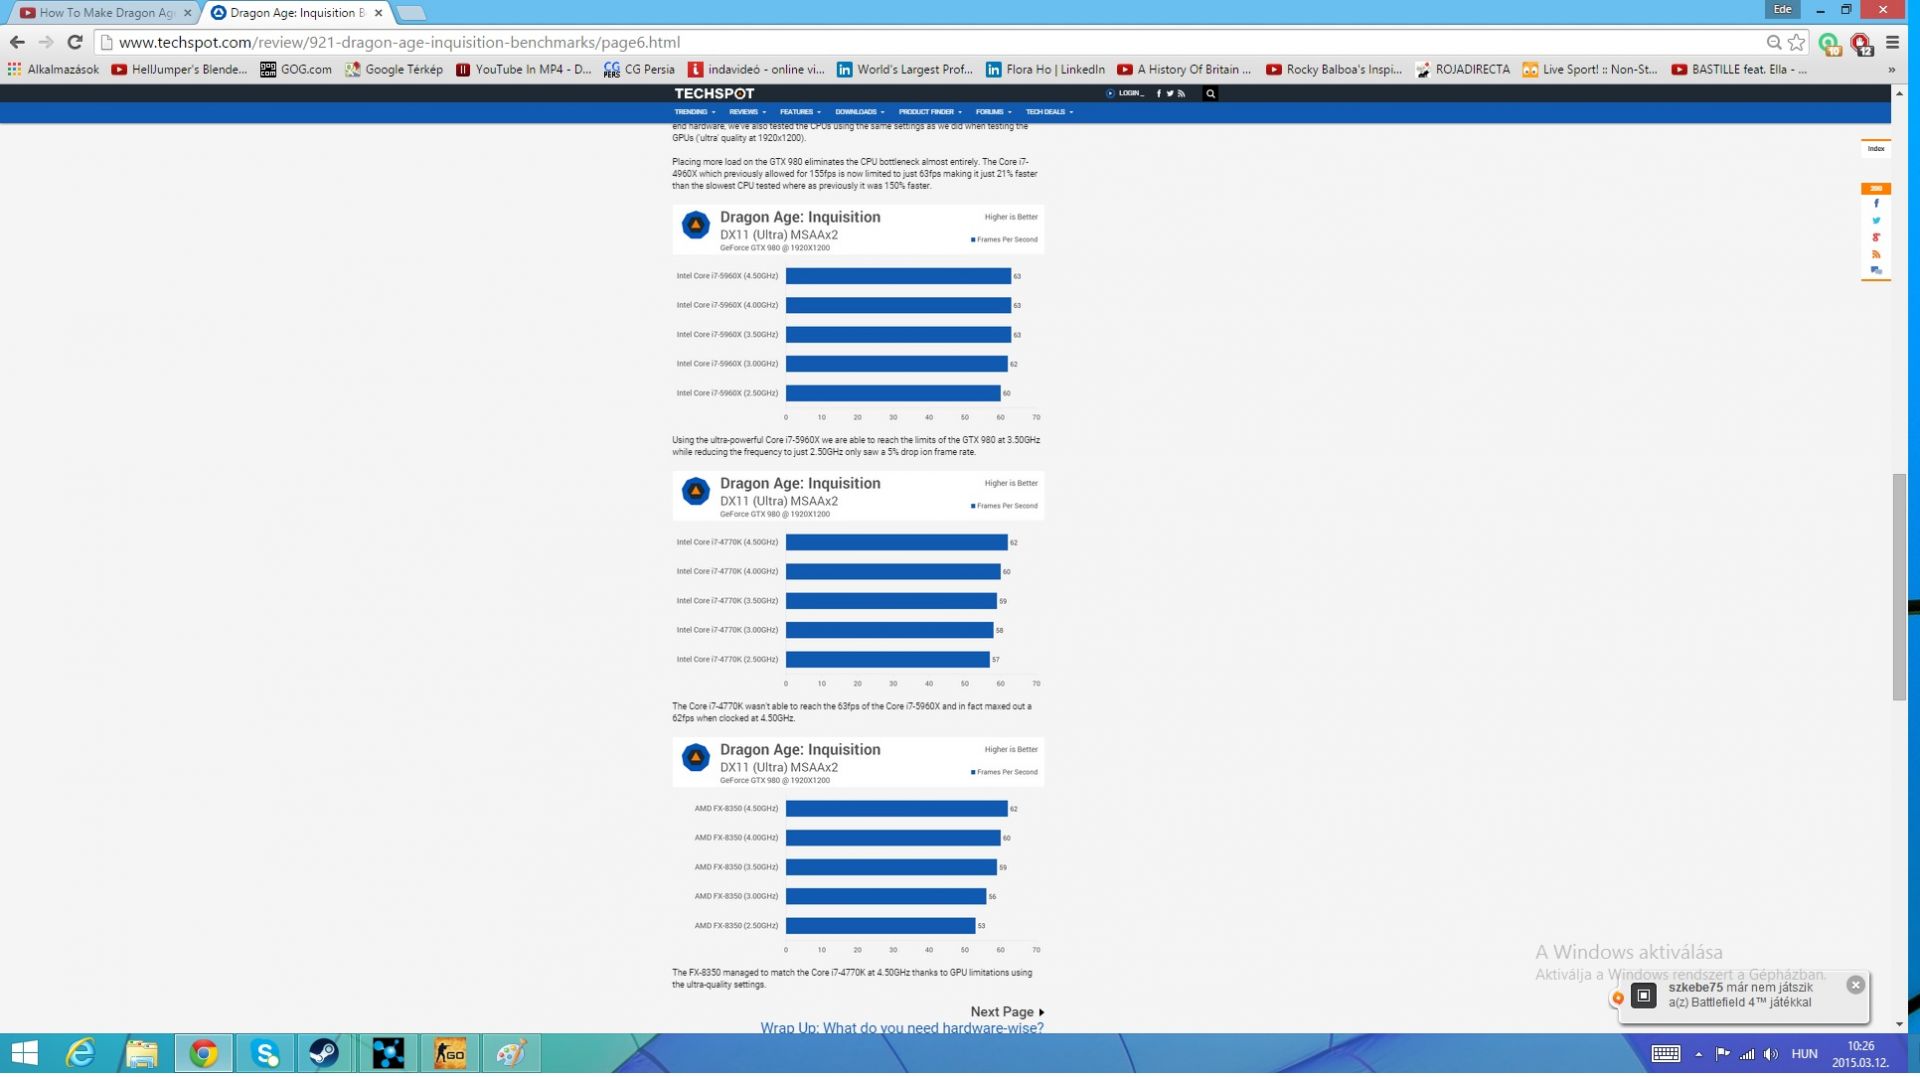This screenshot has width=1920, height=1077.
Task: Open the article Index button
Action: (x=1876, y=149)
